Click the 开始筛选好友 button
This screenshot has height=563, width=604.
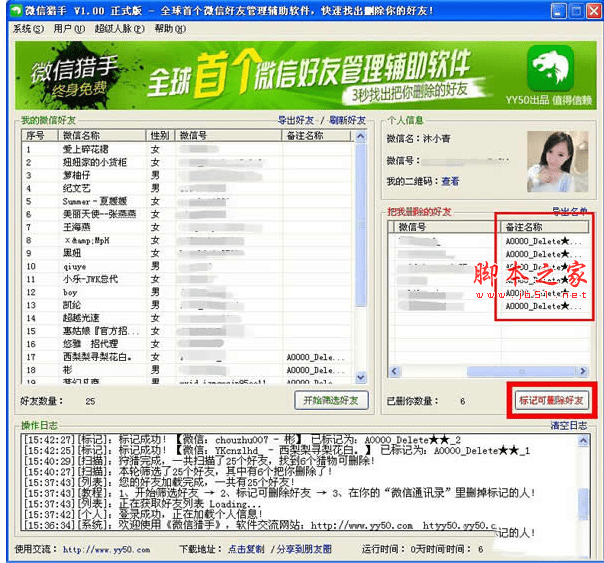pyautogui.click(x=331, y=400)
